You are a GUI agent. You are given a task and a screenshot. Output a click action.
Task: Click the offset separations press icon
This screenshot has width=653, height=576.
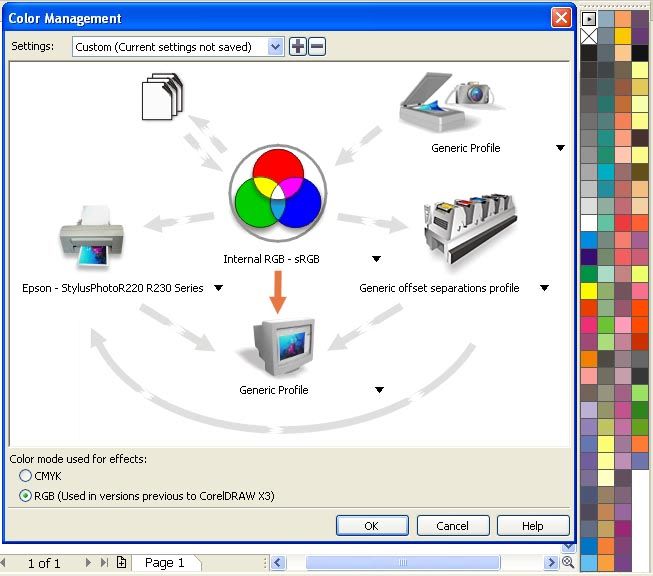[x=470, y=228]
